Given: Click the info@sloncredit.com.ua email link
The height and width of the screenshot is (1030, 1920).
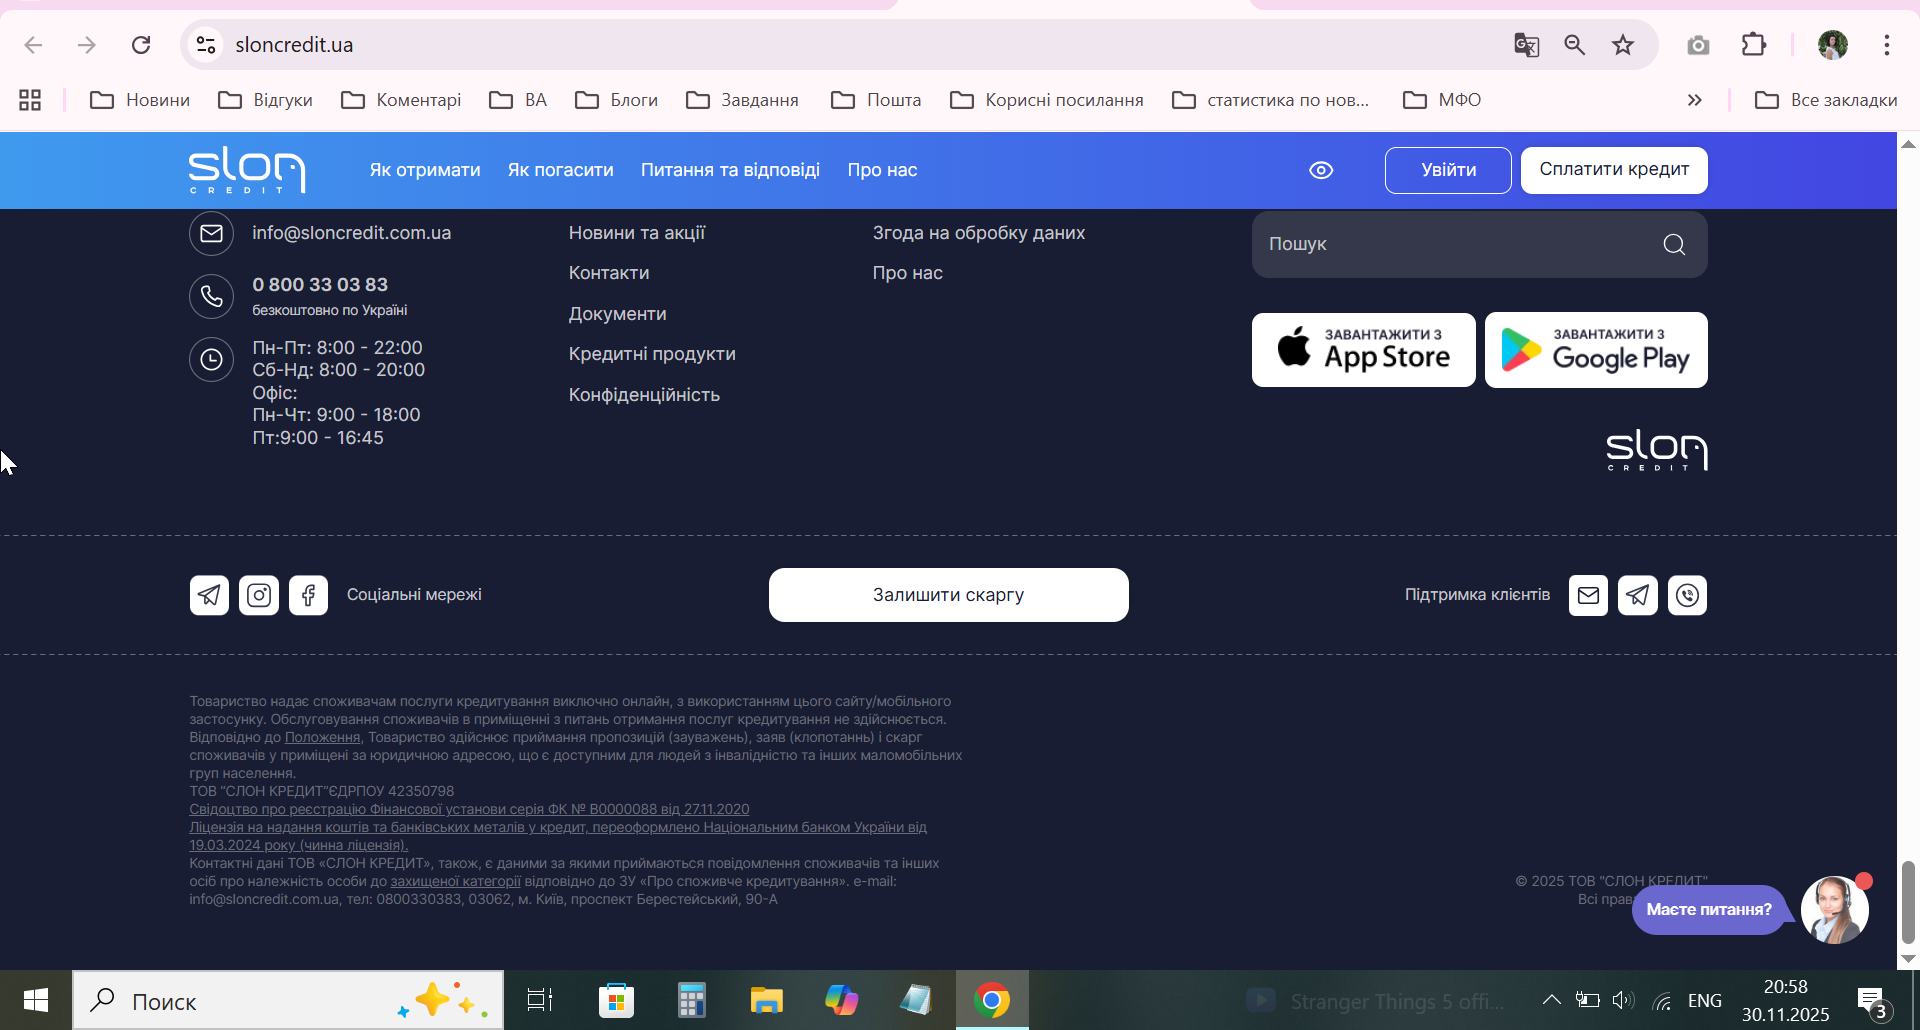Looking at the screenshot, I should coord(352,233).
